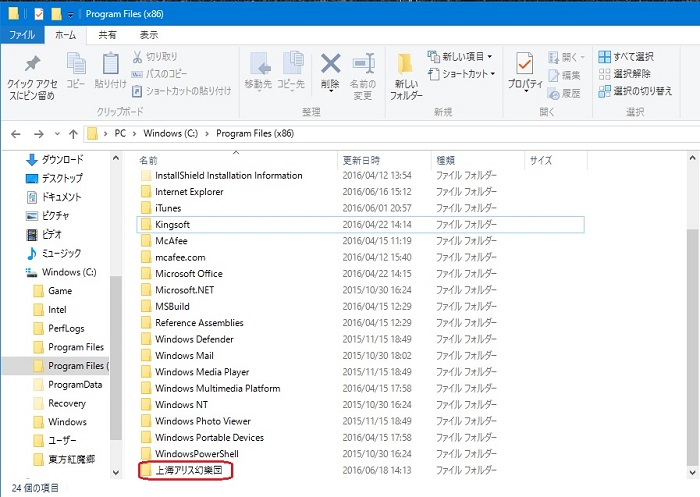Image resolution: width=700 pixels, height=497 pixels.
Task: Select the iTunes folder icon
Action: click(x=146, y=208)
